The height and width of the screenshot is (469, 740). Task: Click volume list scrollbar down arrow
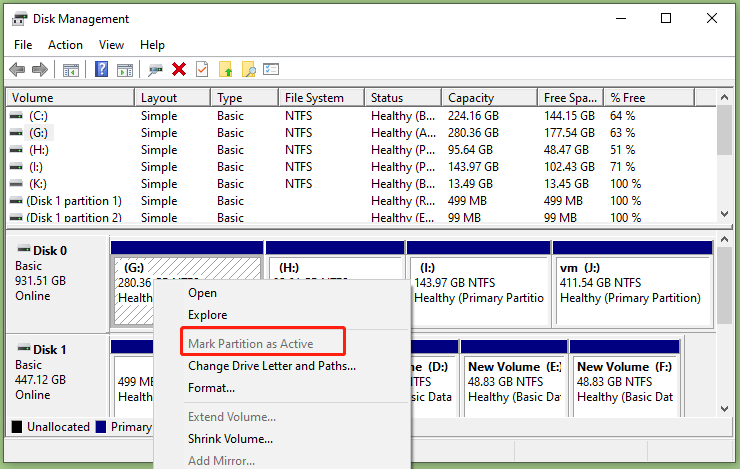click(x=724, y=214)
